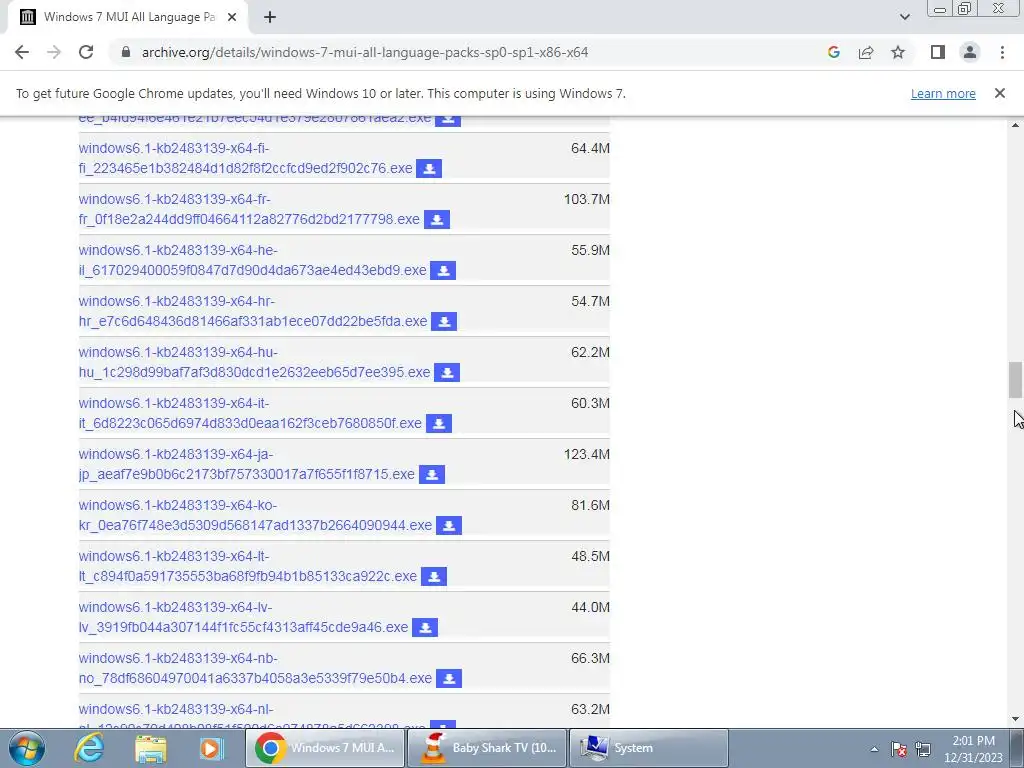Go back with Chrome back arrow

coord(22,52)
